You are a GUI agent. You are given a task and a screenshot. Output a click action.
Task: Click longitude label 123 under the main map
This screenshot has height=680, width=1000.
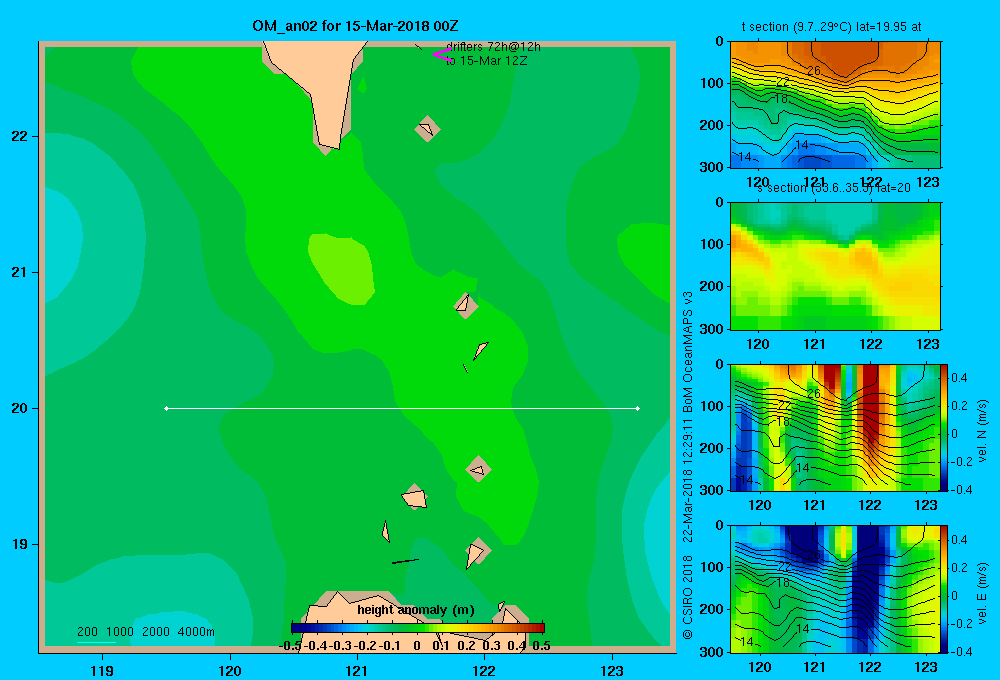(612, 670)
